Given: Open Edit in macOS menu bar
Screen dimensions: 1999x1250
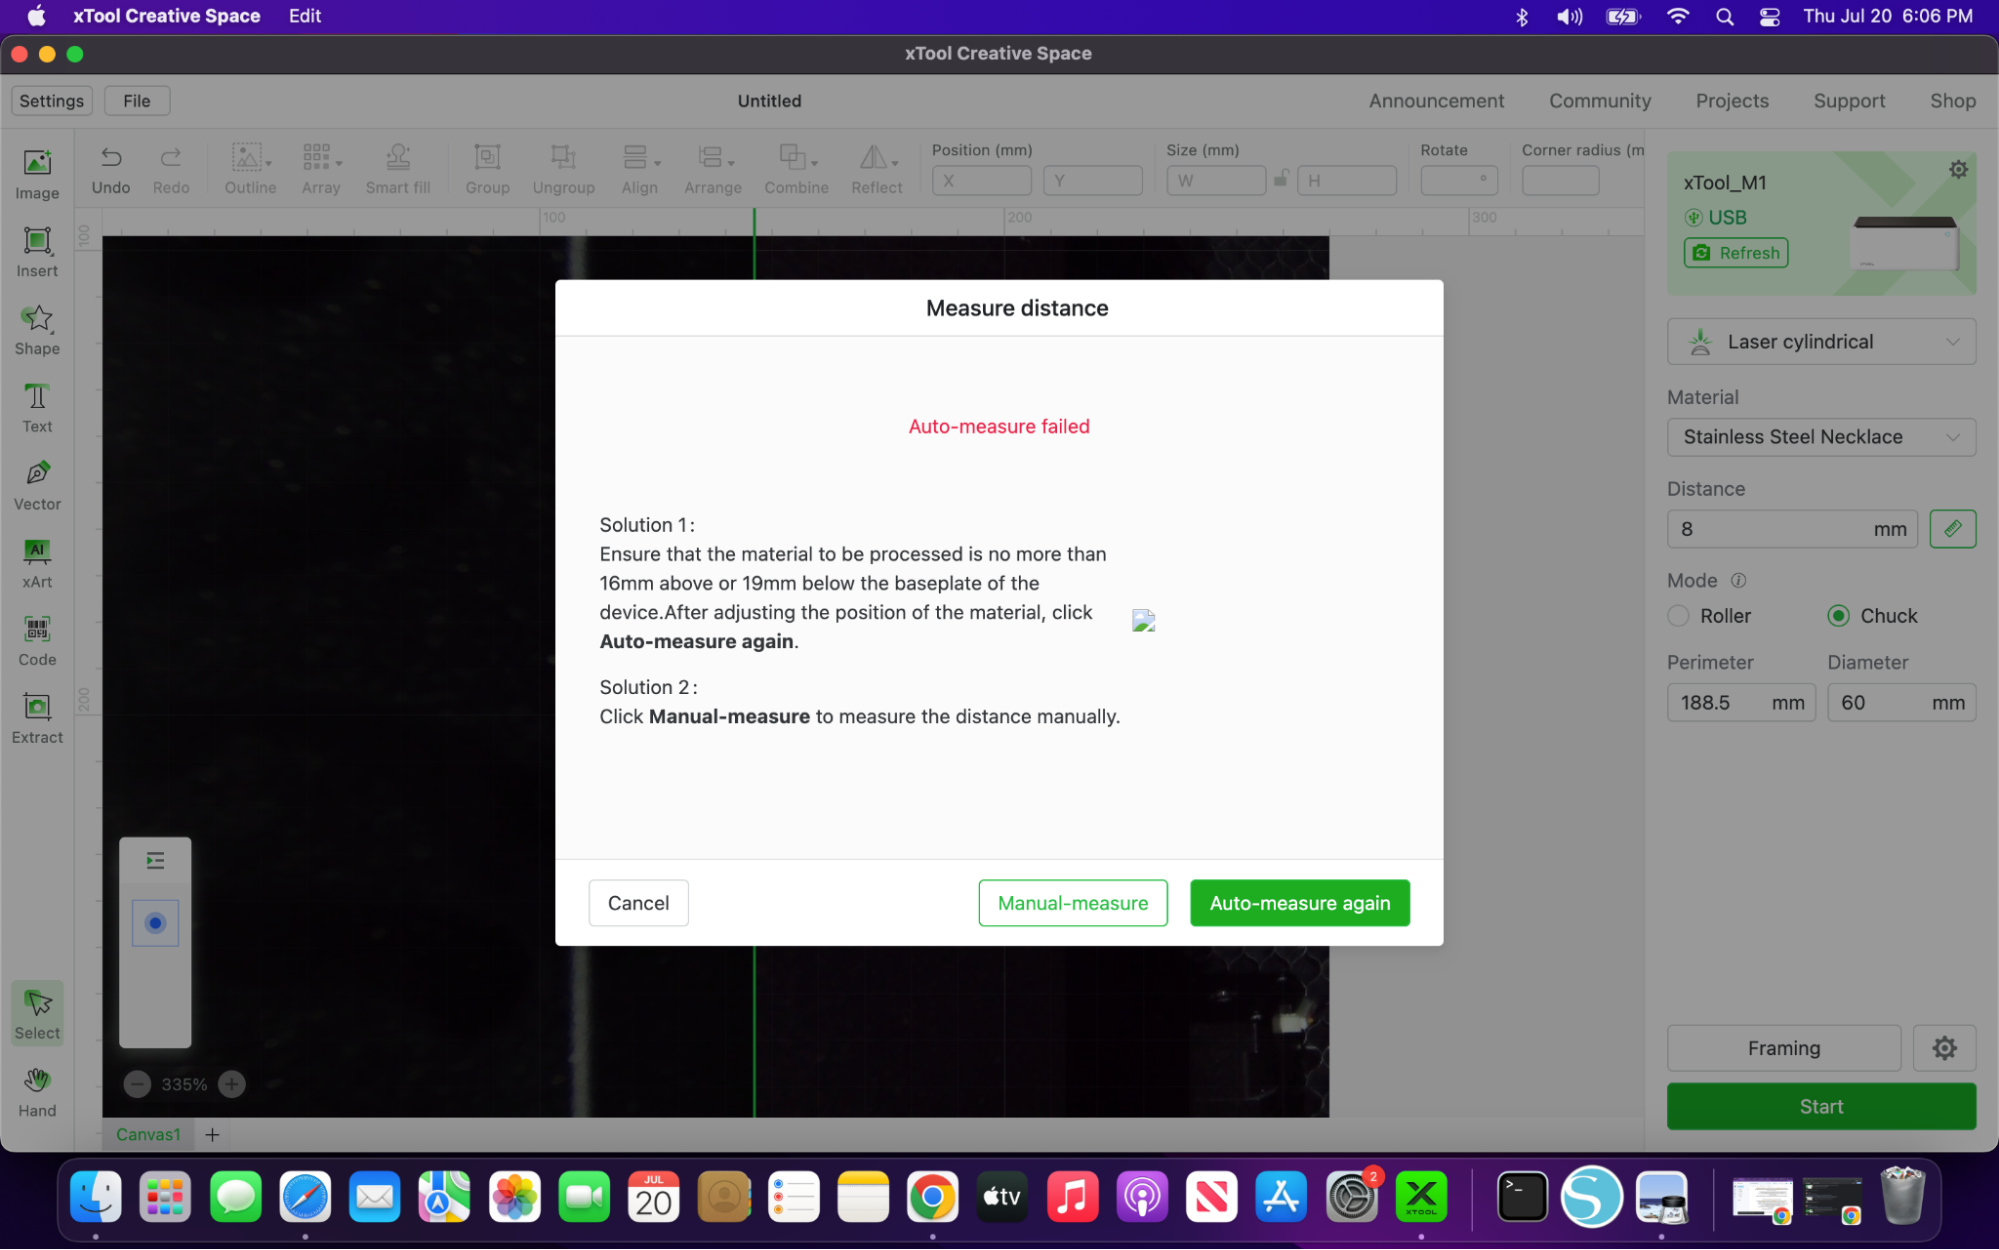Looking at the screenshot, I should (x=304, y=16).
